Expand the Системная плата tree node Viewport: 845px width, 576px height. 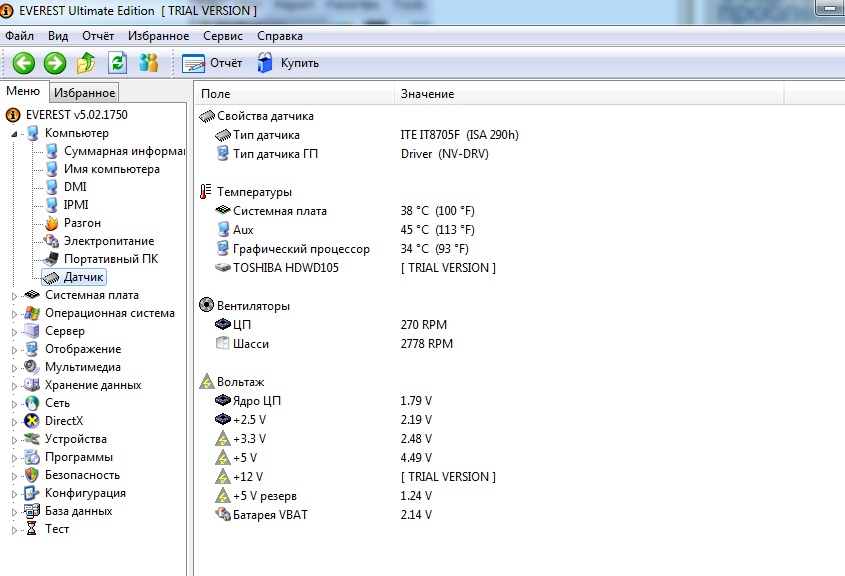pos(15,295)
